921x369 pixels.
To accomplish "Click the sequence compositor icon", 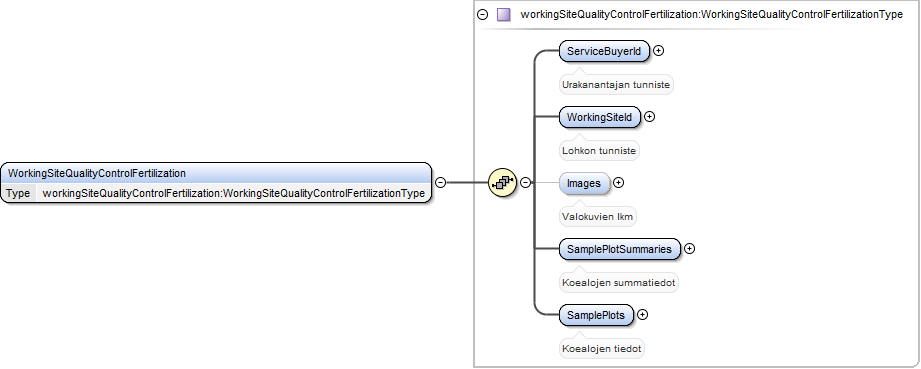I will (502, 183).
